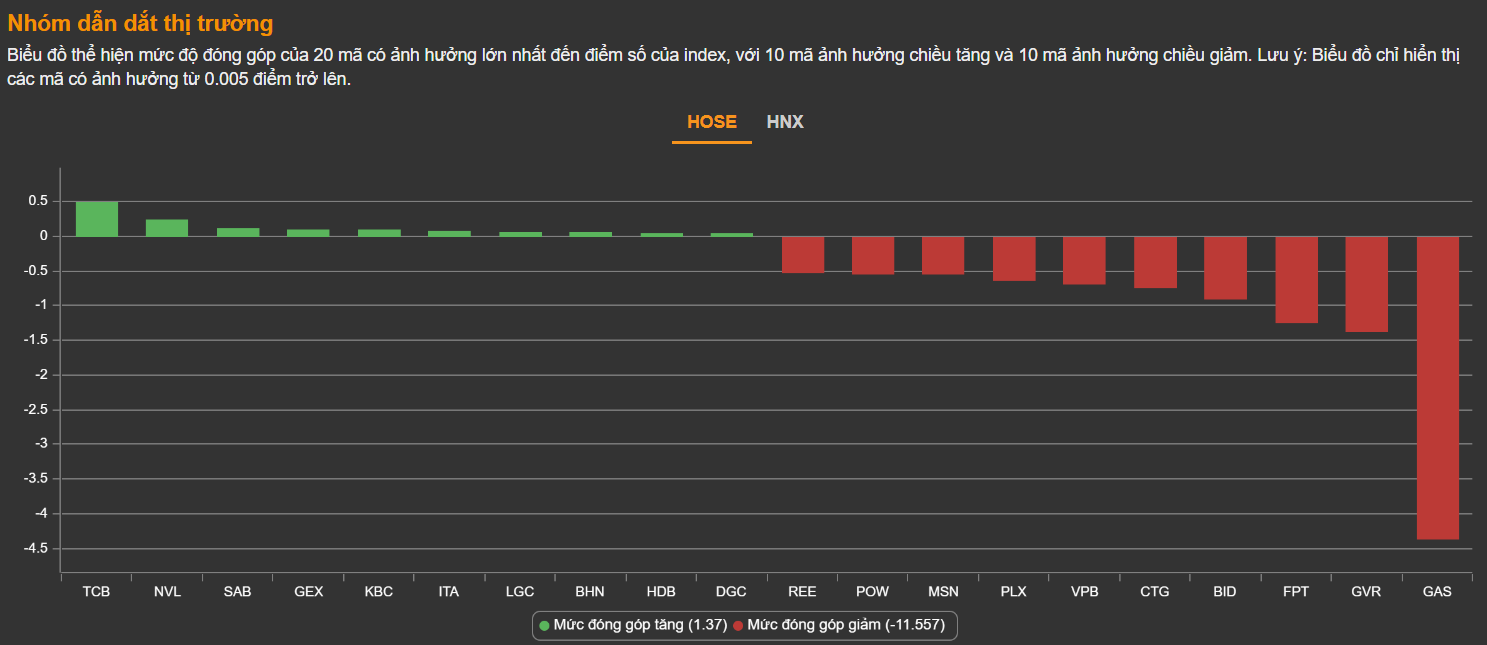Screen dimensions: 1487x645
Task: Switch to the HNX tab
Action: [785, 122]
